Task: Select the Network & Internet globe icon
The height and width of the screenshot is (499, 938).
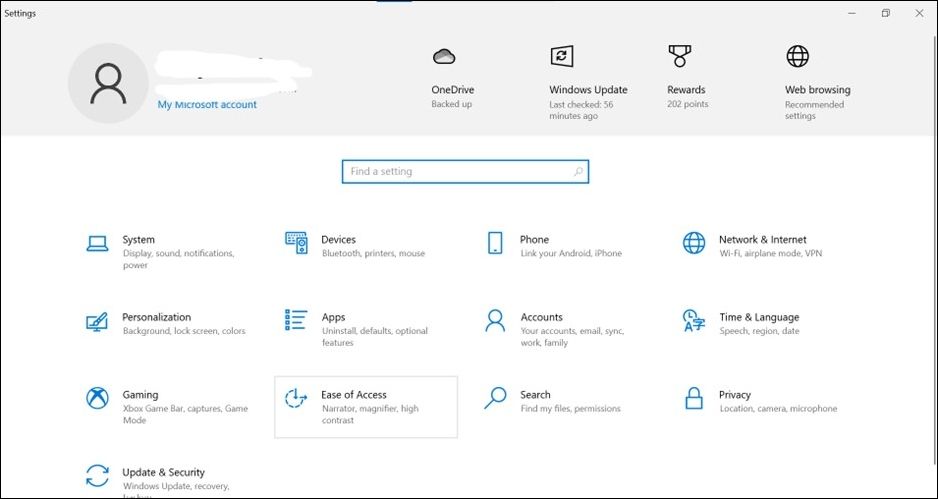Action: pos(693,243)
